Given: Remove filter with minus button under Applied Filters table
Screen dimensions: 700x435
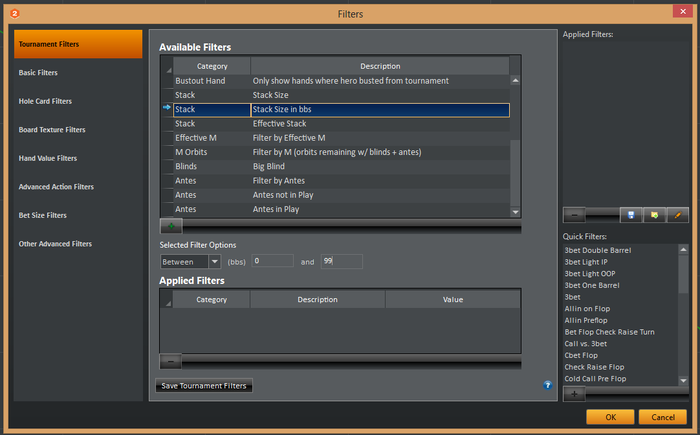Looking at the screenshot, I should [171, 361].
